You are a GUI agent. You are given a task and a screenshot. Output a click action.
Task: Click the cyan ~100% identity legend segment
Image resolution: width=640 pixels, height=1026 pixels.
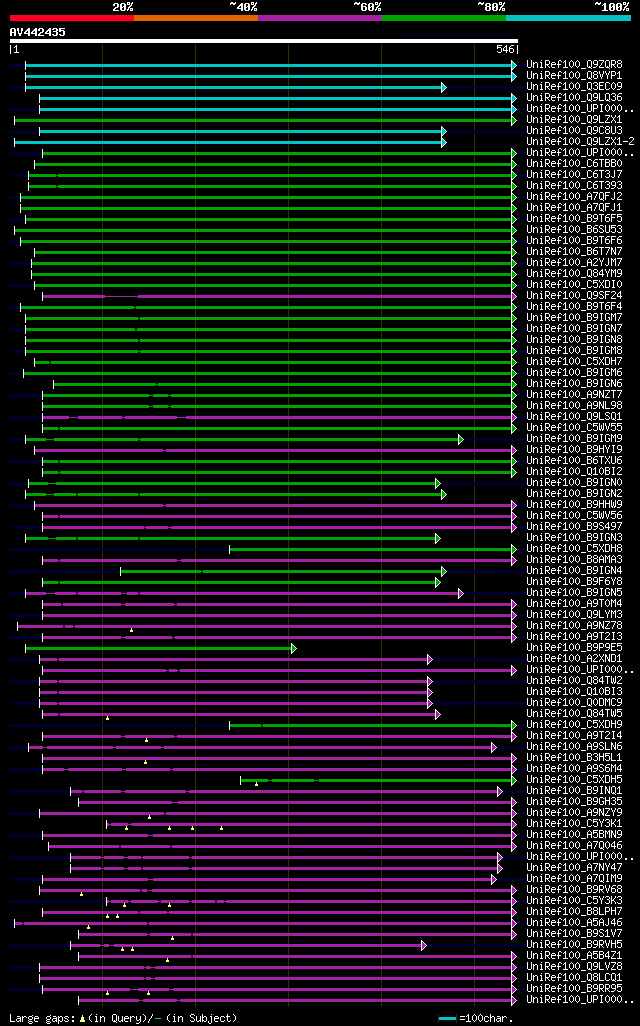pyautogui.click(x=568, y=18)
